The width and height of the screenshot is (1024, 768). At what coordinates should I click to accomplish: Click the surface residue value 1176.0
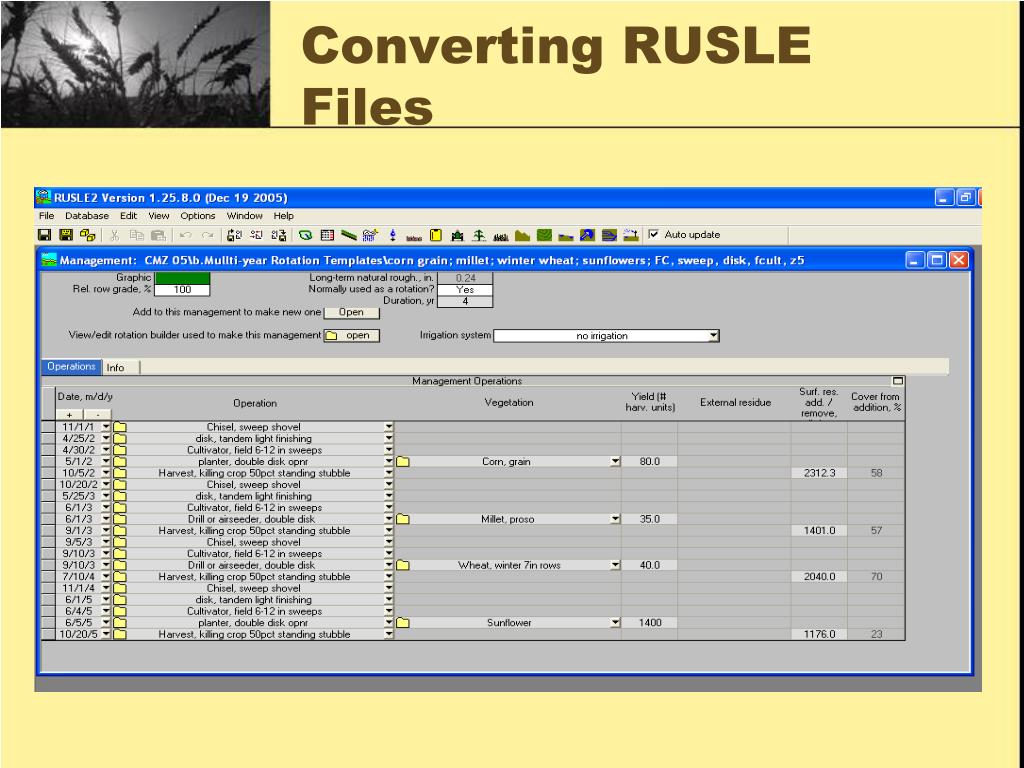(x=820, y=635)
